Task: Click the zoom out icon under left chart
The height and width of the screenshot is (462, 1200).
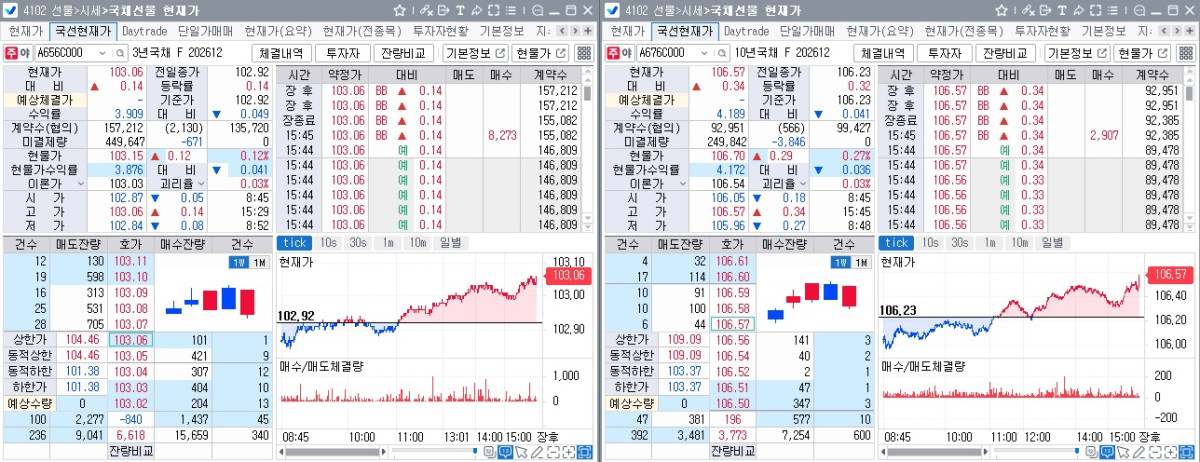Action: click(x=553, y=452)
